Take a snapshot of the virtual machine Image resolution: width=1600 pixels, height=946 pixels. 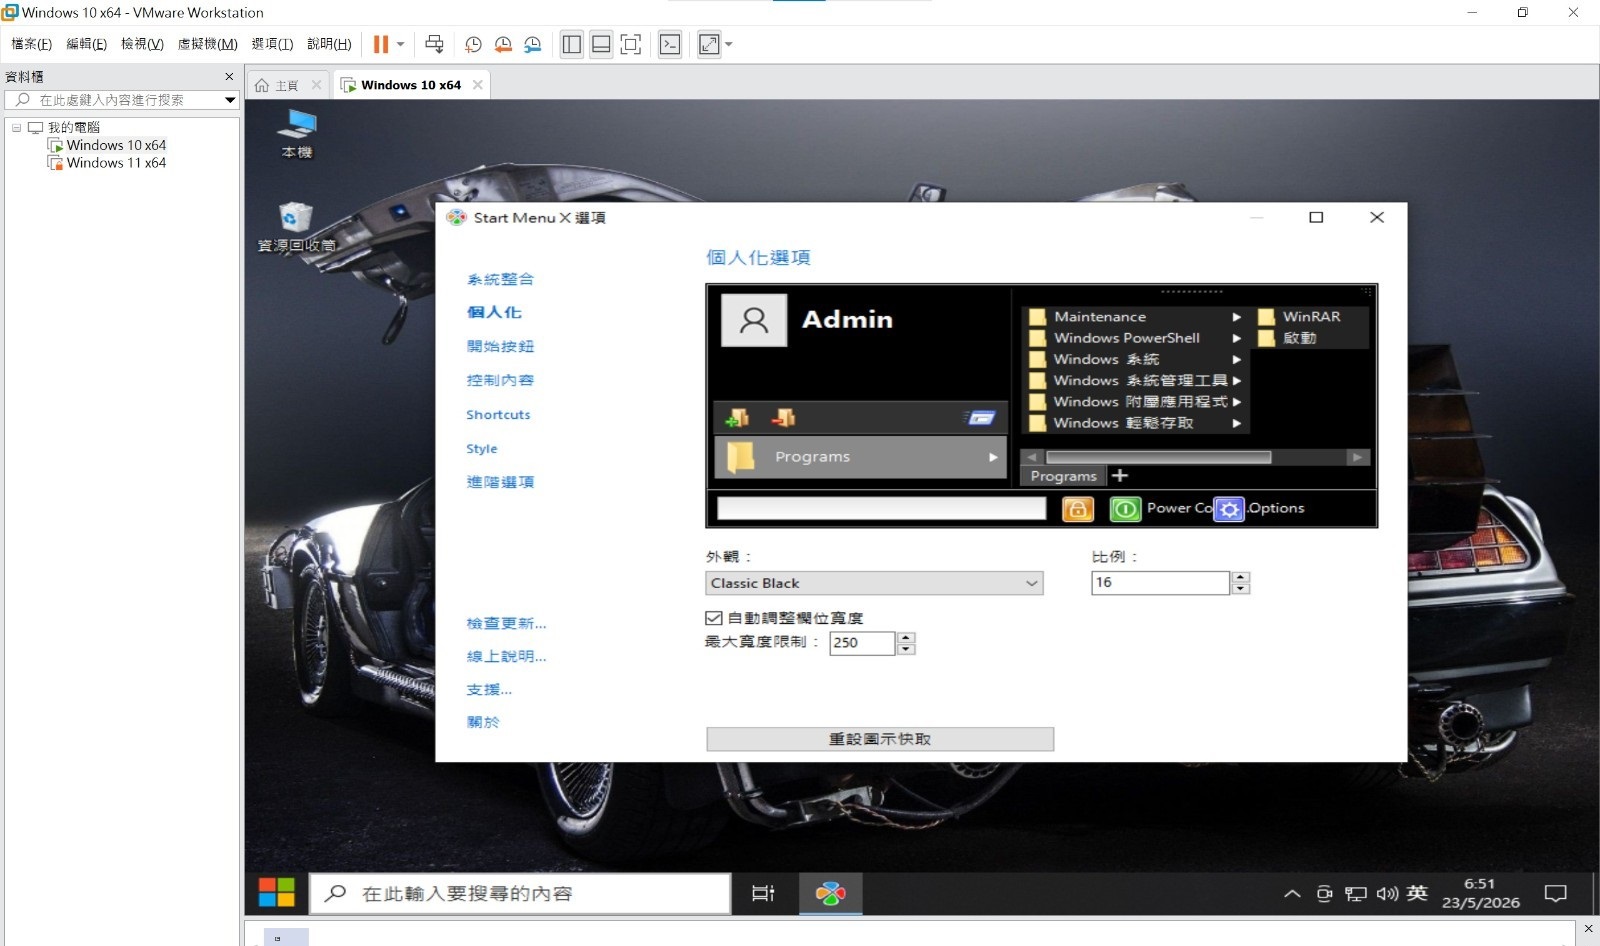tap(473, 44)
